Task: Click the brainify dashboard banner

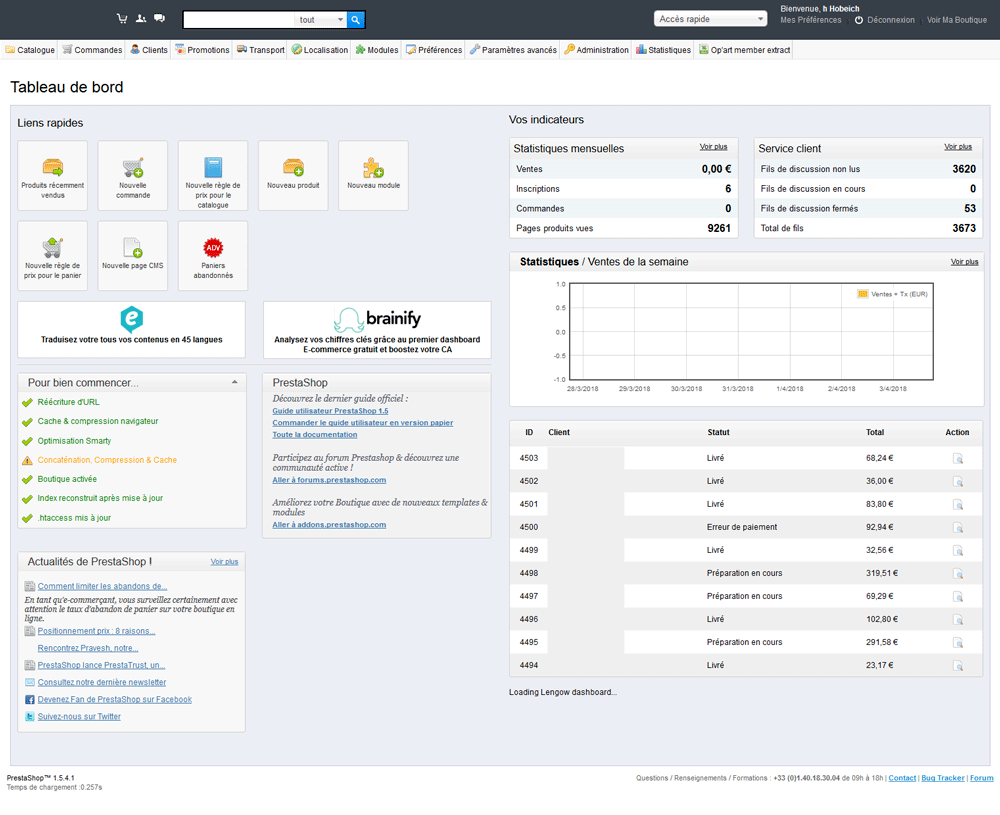Action: (x=378, y=330)
